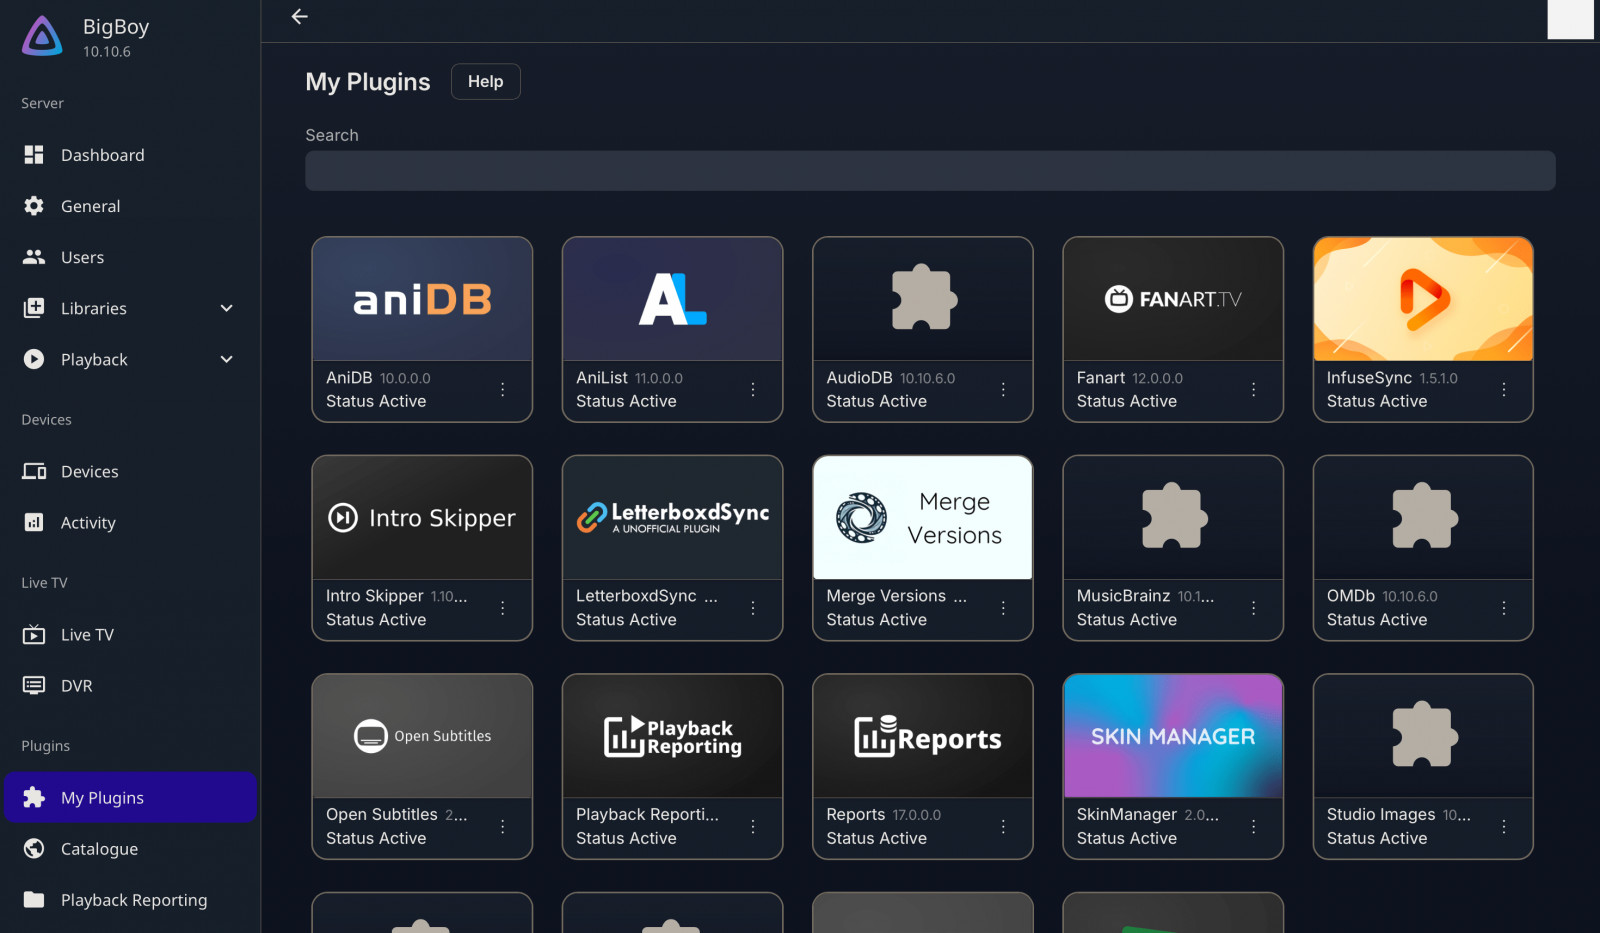
Task: Open the Users page
Action: coord(82,257)
